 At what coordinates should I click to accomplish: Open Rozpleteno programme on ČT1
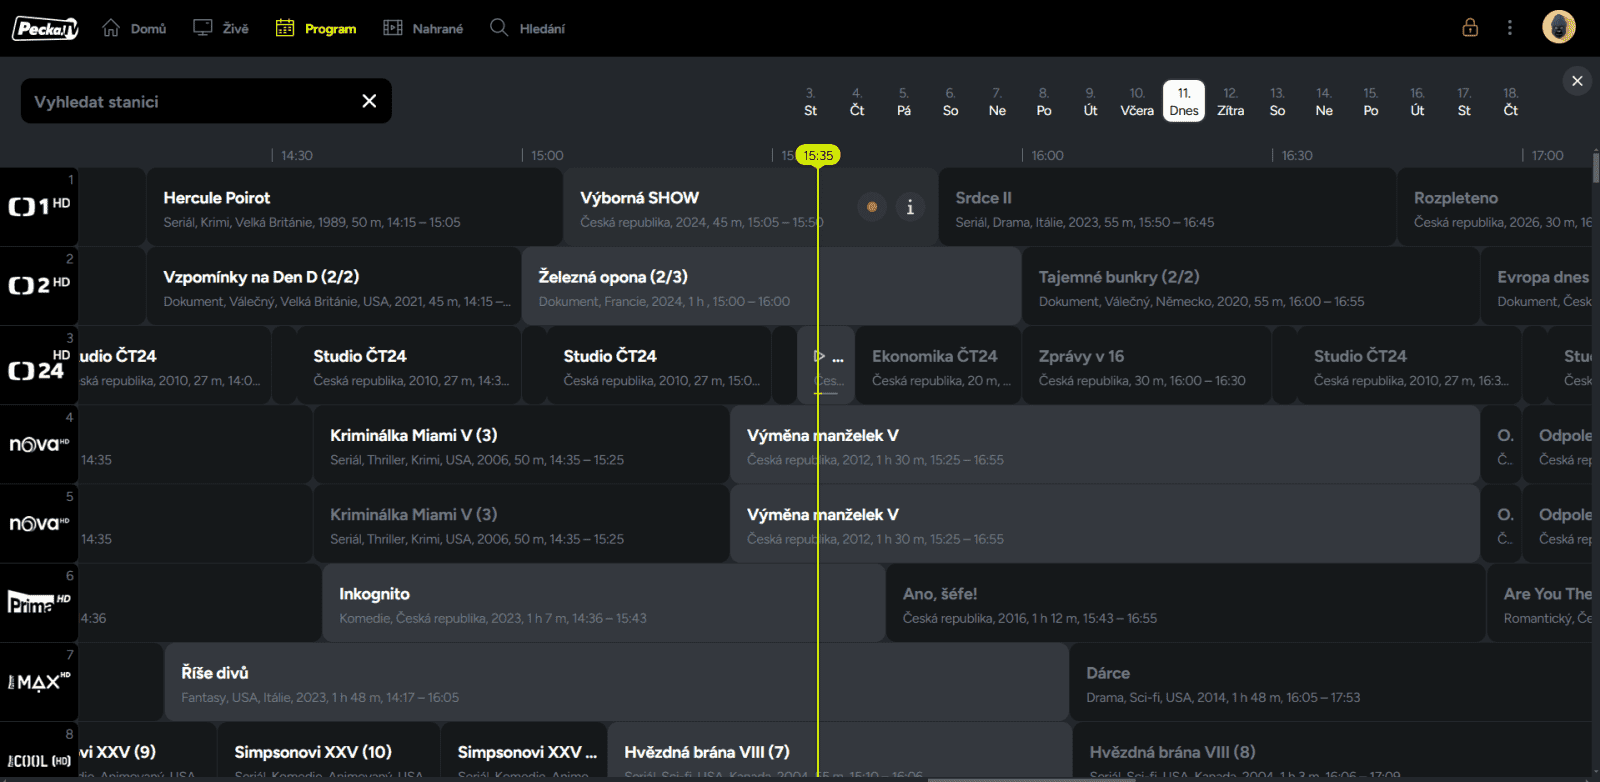click(1495, 207)
